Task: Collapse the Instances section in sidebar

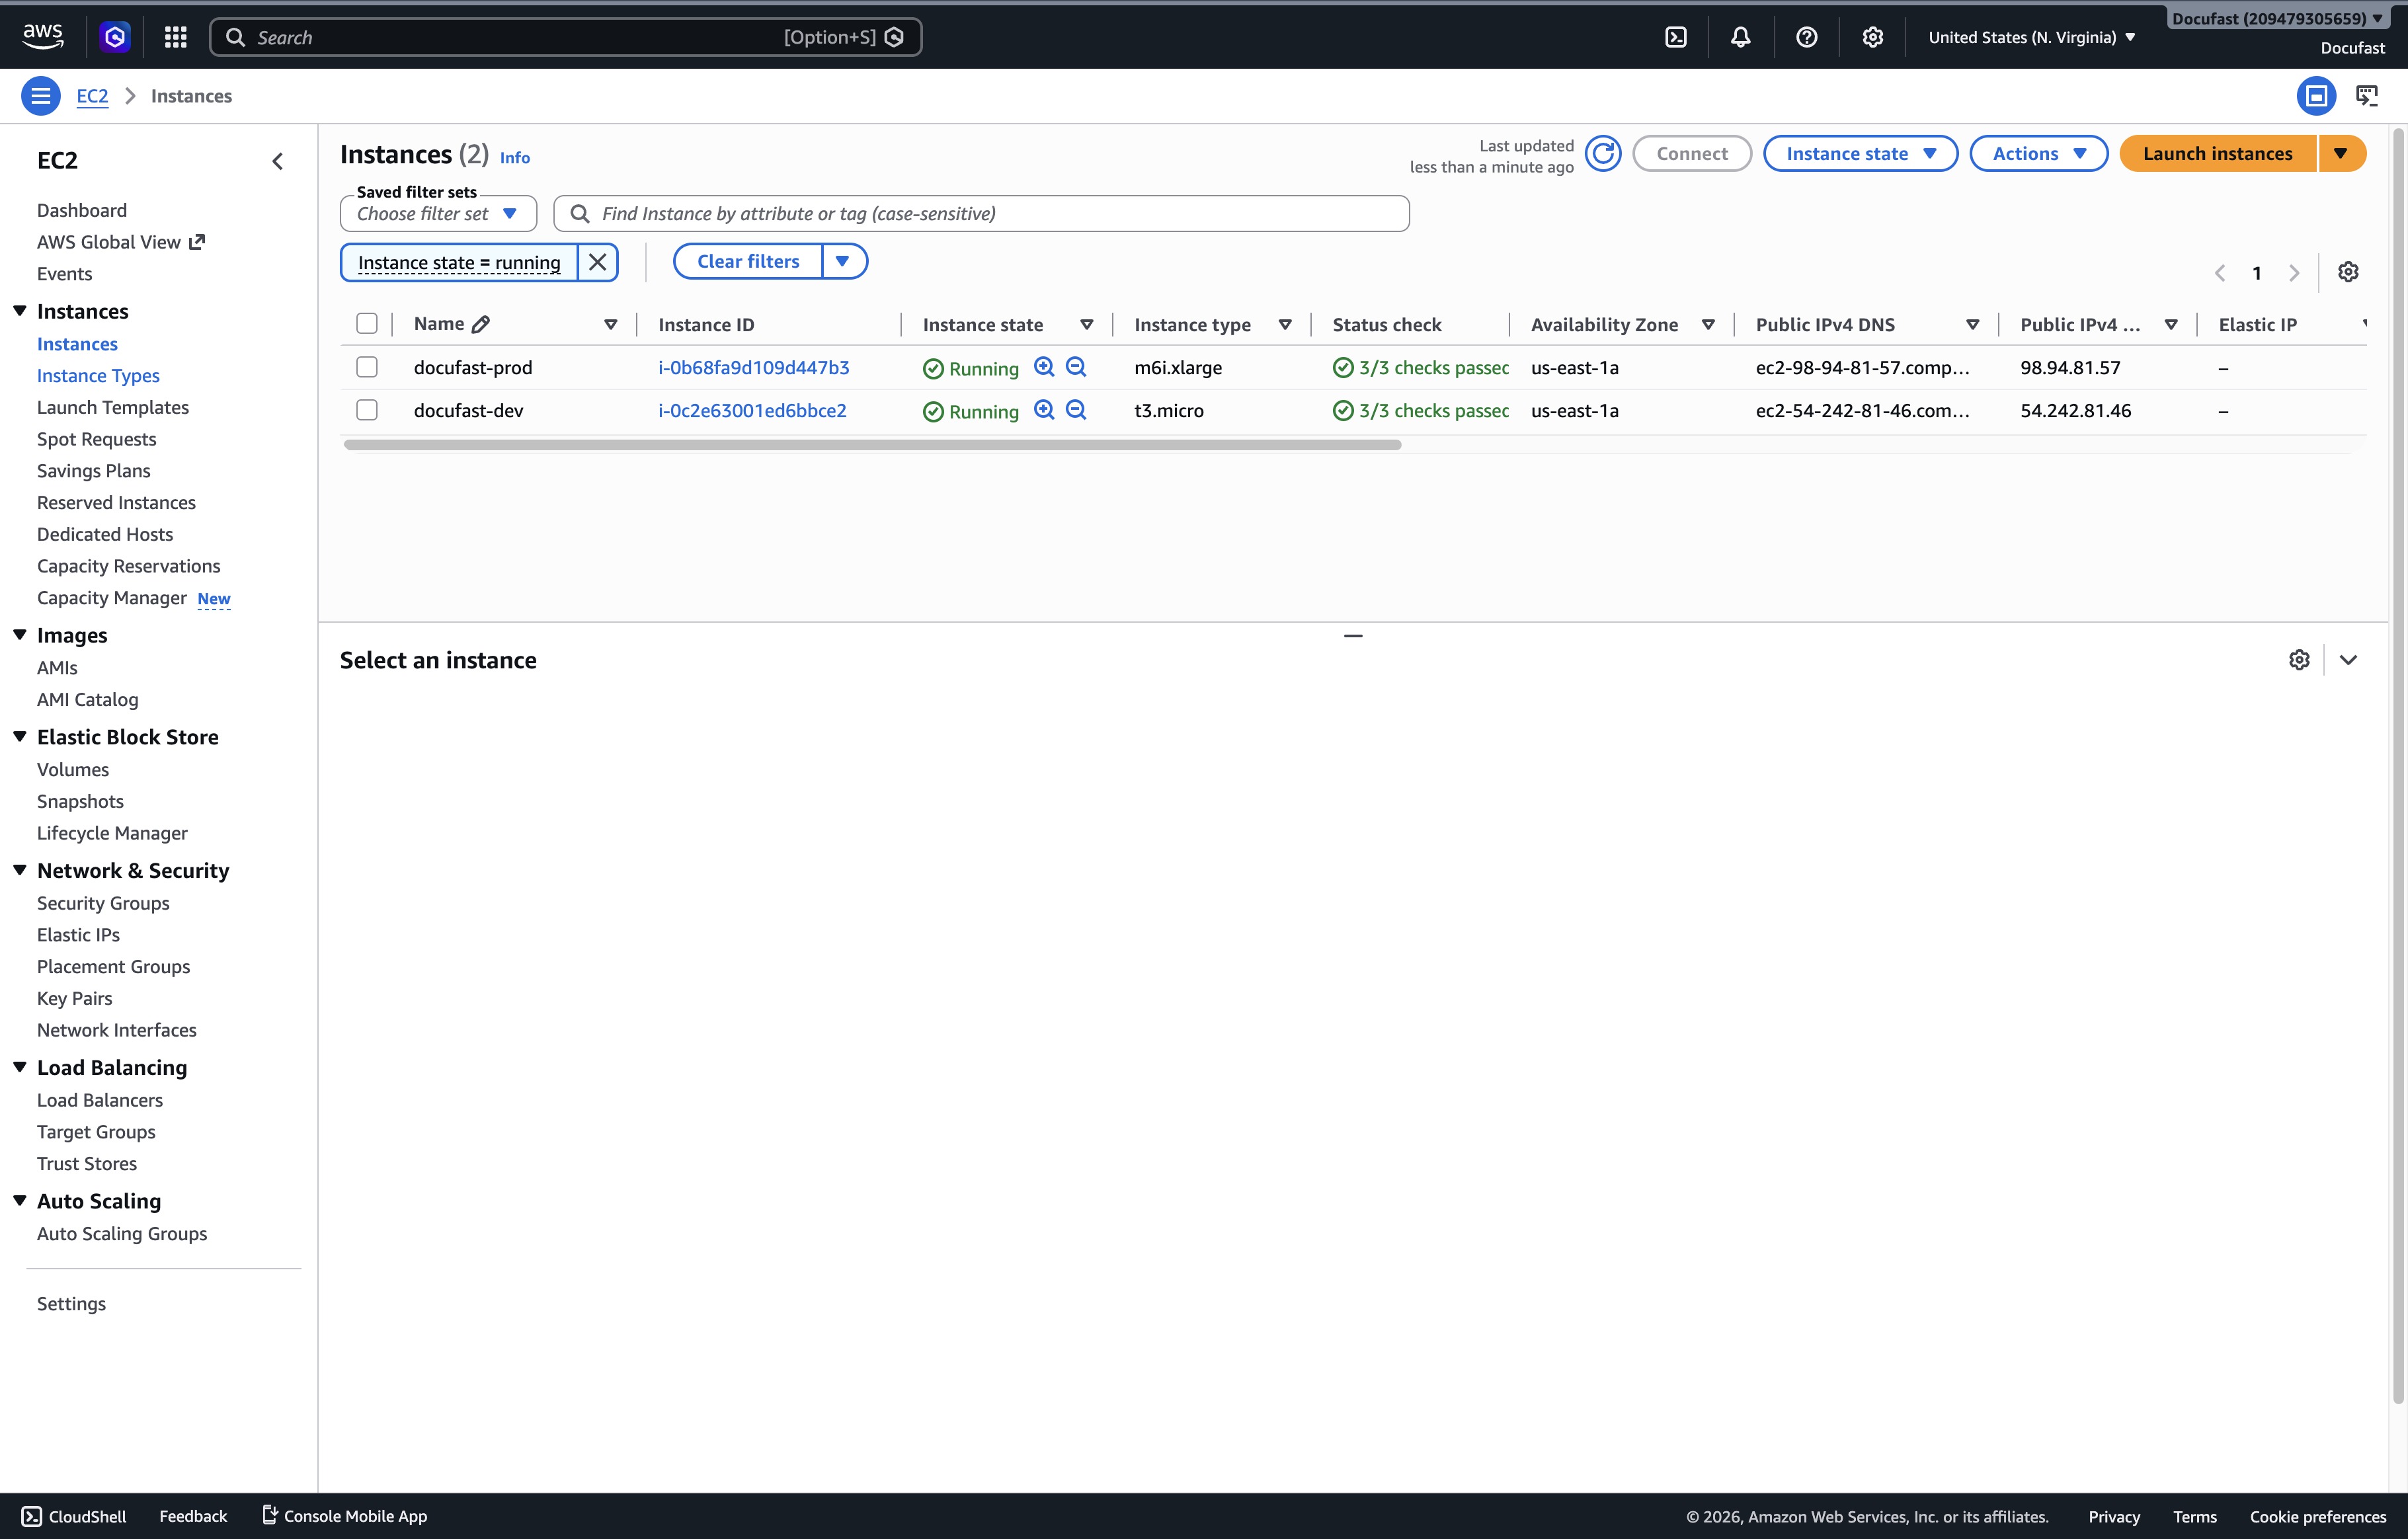Action: click(19, 311)
